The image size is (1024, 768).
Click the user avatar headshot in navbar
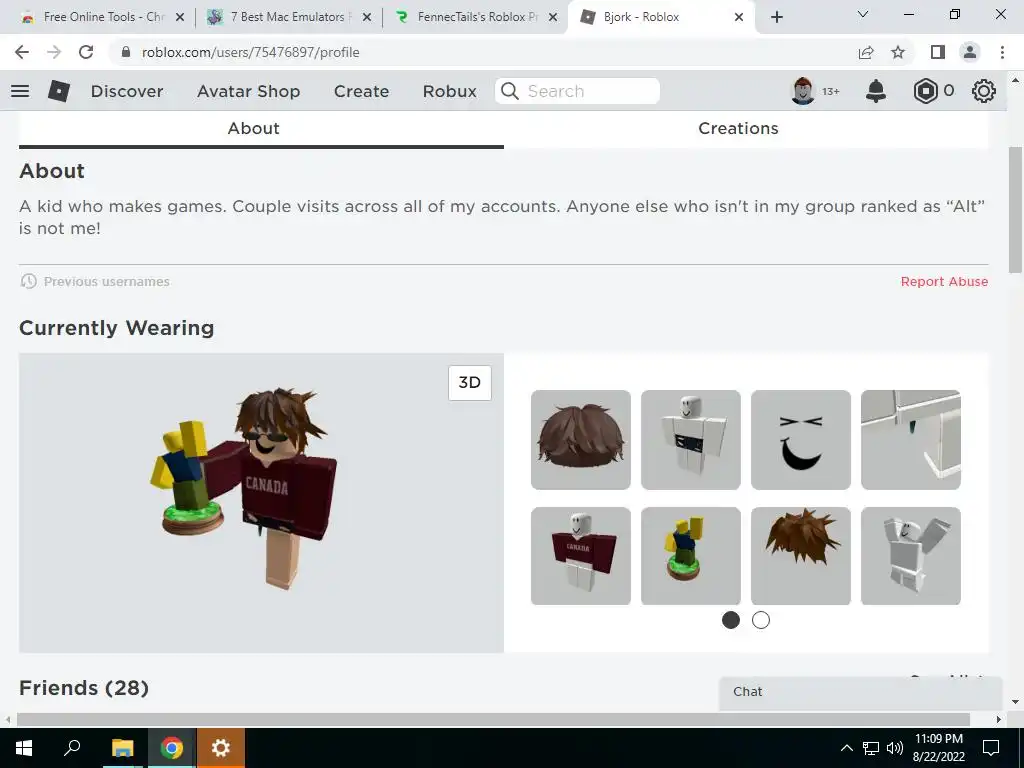click(803, 91)
